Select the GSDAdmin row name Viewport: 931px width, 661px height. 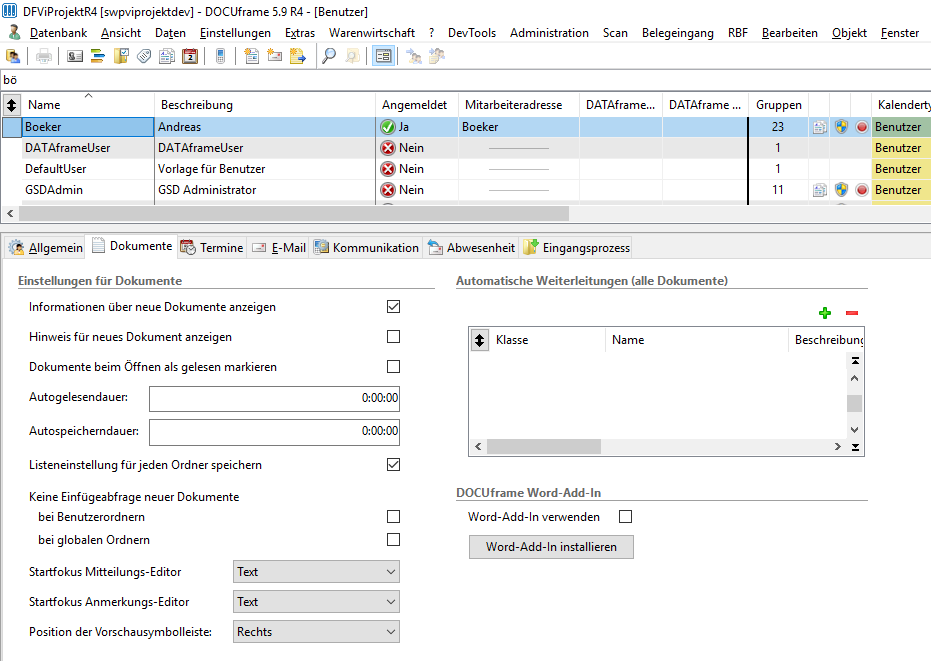54,190
